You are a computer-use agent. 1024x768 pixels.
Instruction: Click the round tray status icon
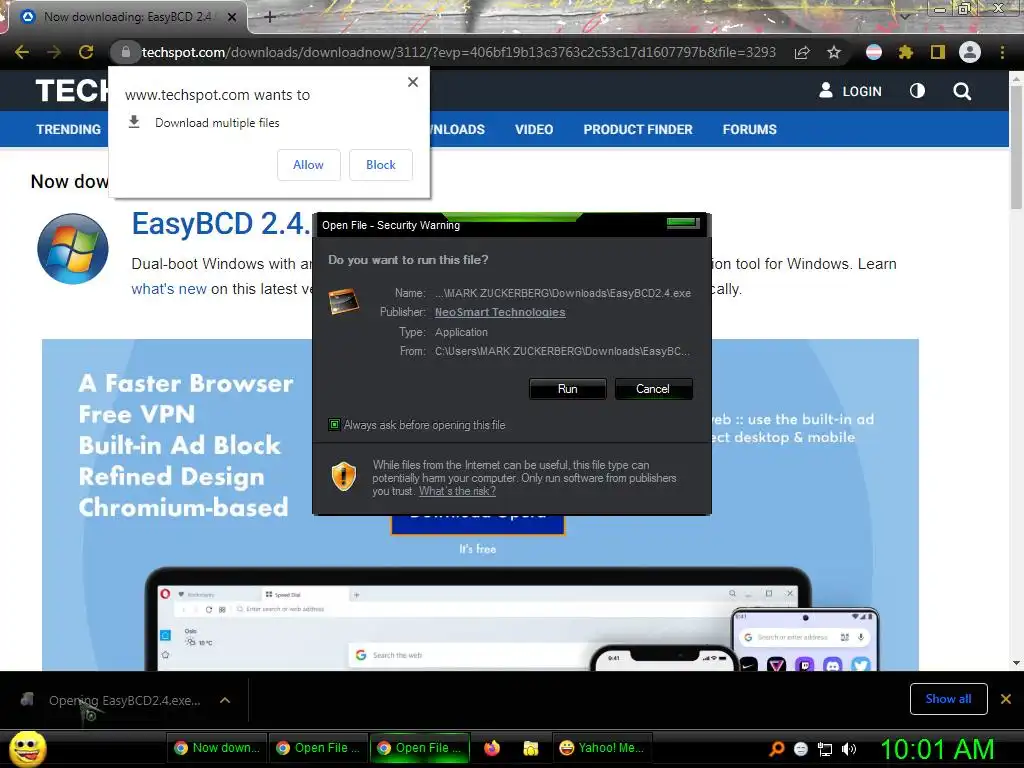pyautogui.click(x=801, y=749)
